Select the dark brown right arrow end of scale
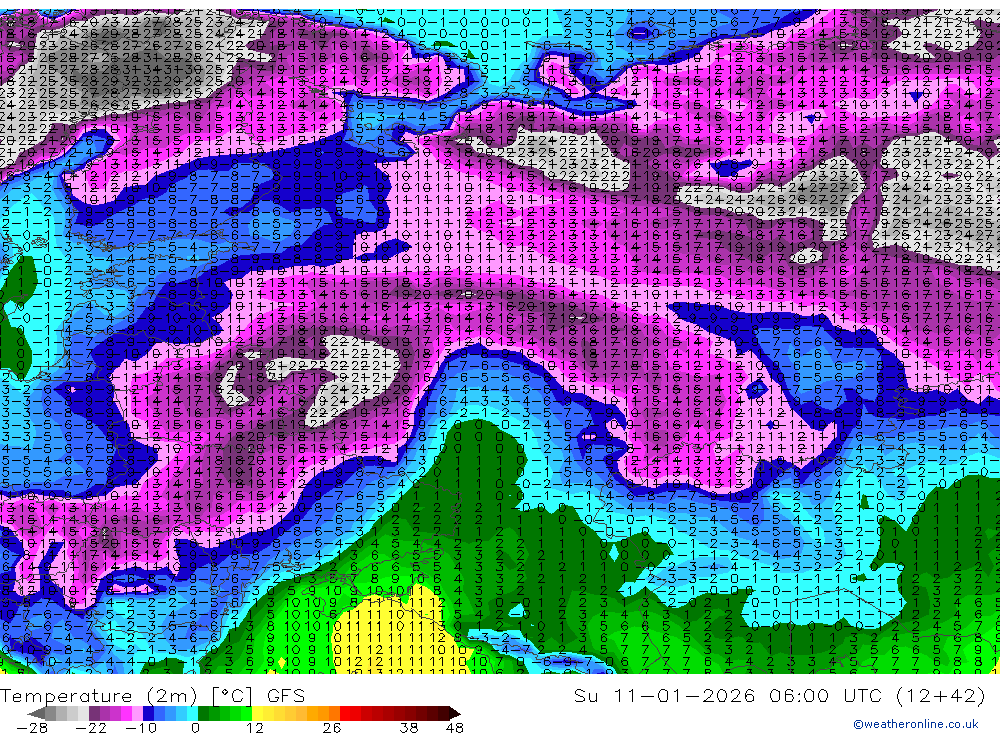This screenshot has width=1000, height=733. coord(455,714)
